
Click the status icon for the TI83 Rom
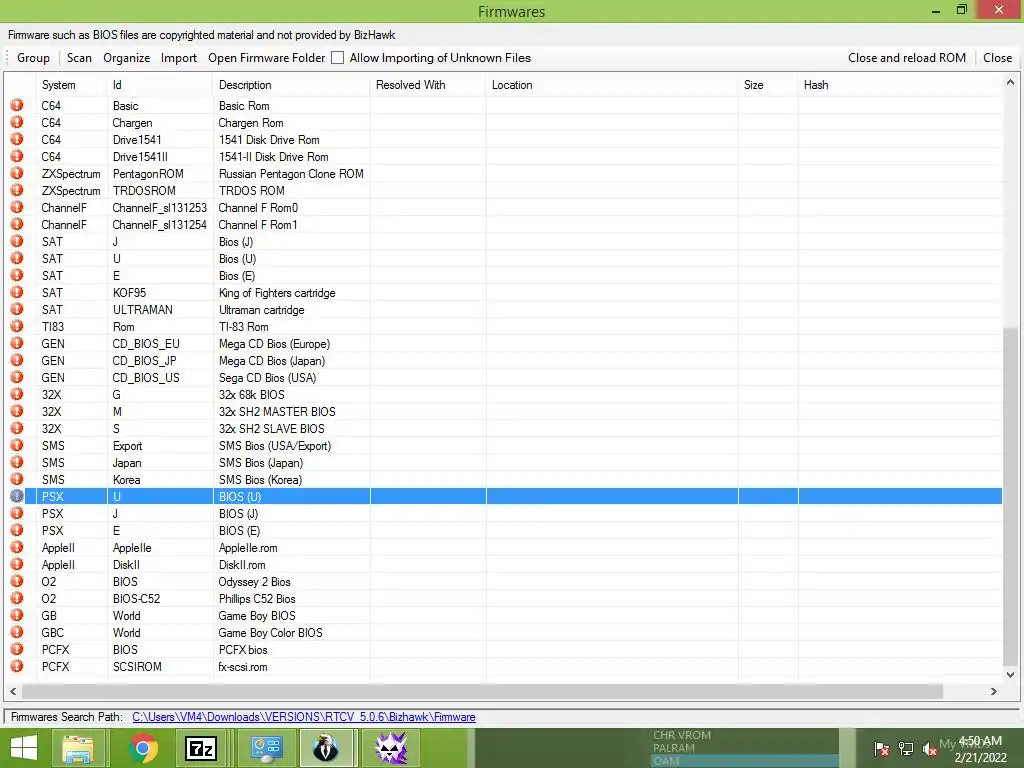click(x=17, y=326)
